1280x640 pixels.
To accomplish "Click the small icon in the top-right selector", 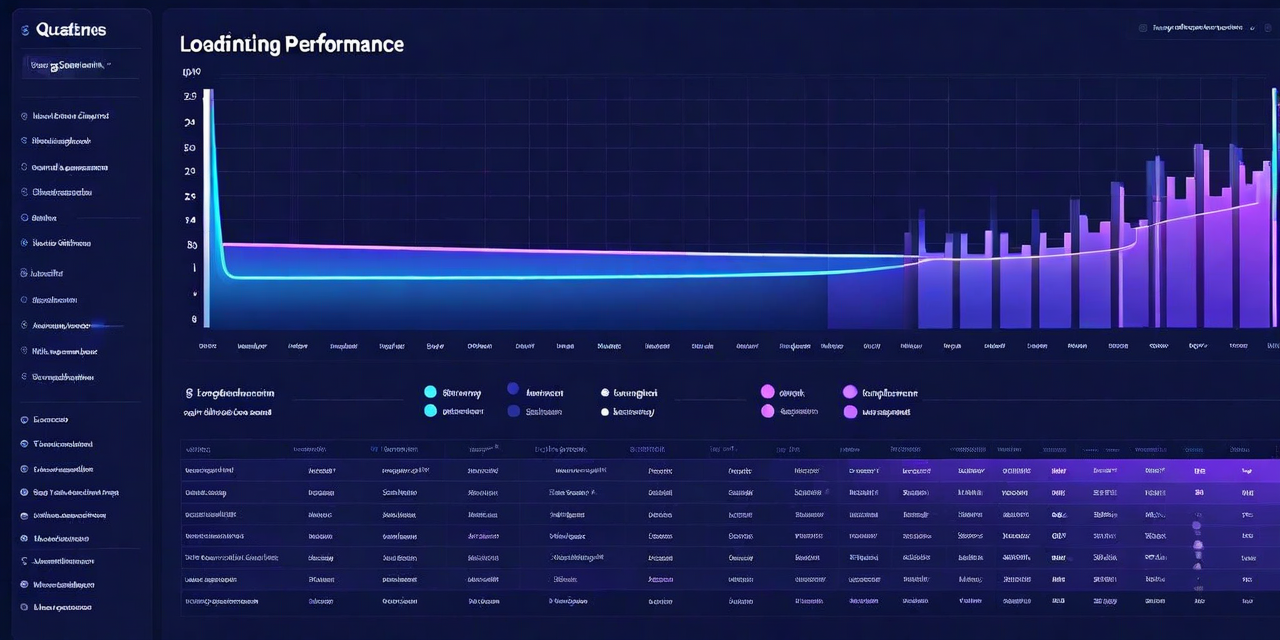I will pyautogui.click(x=1143, y=29).
